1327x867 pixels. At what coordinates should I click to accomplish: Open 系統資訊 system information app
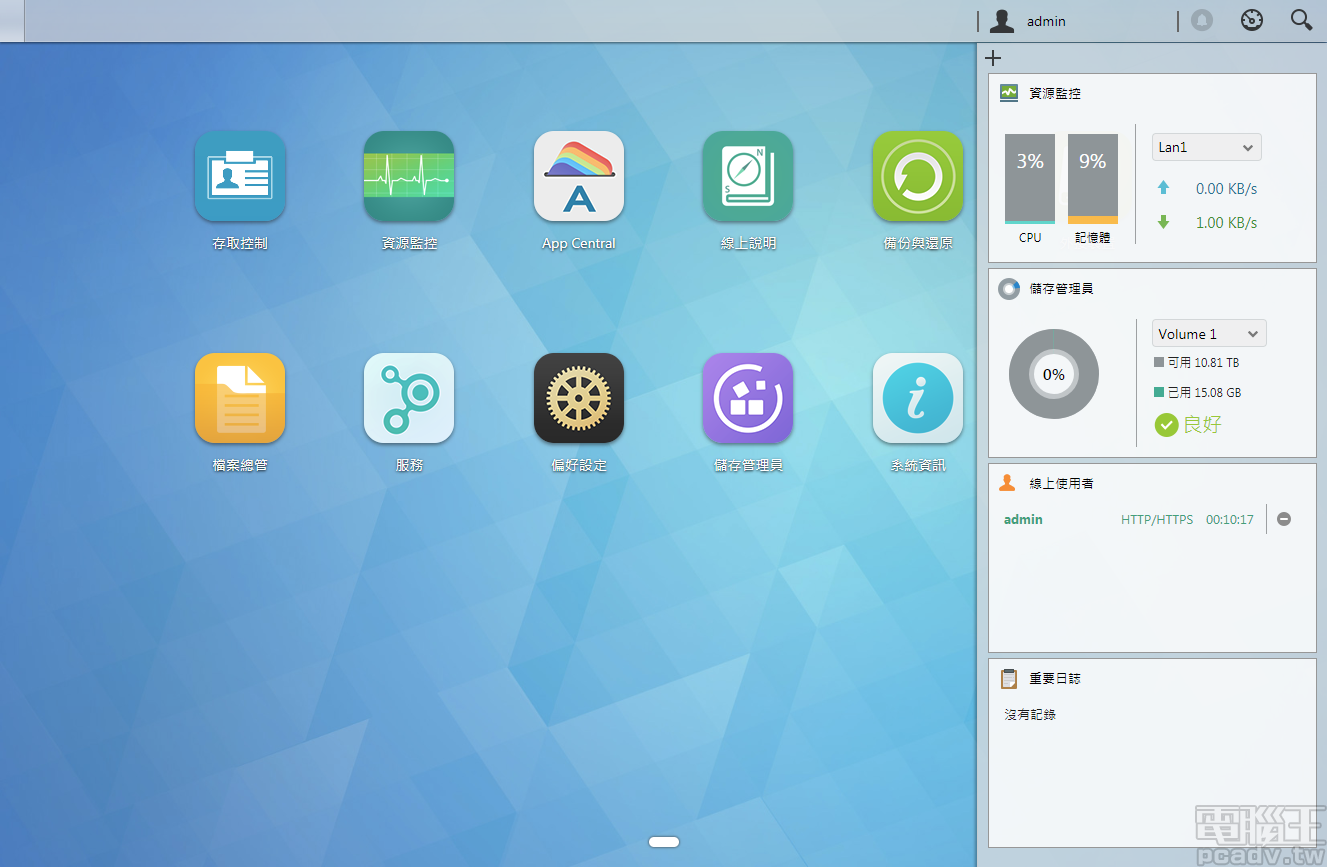(918, 398)
